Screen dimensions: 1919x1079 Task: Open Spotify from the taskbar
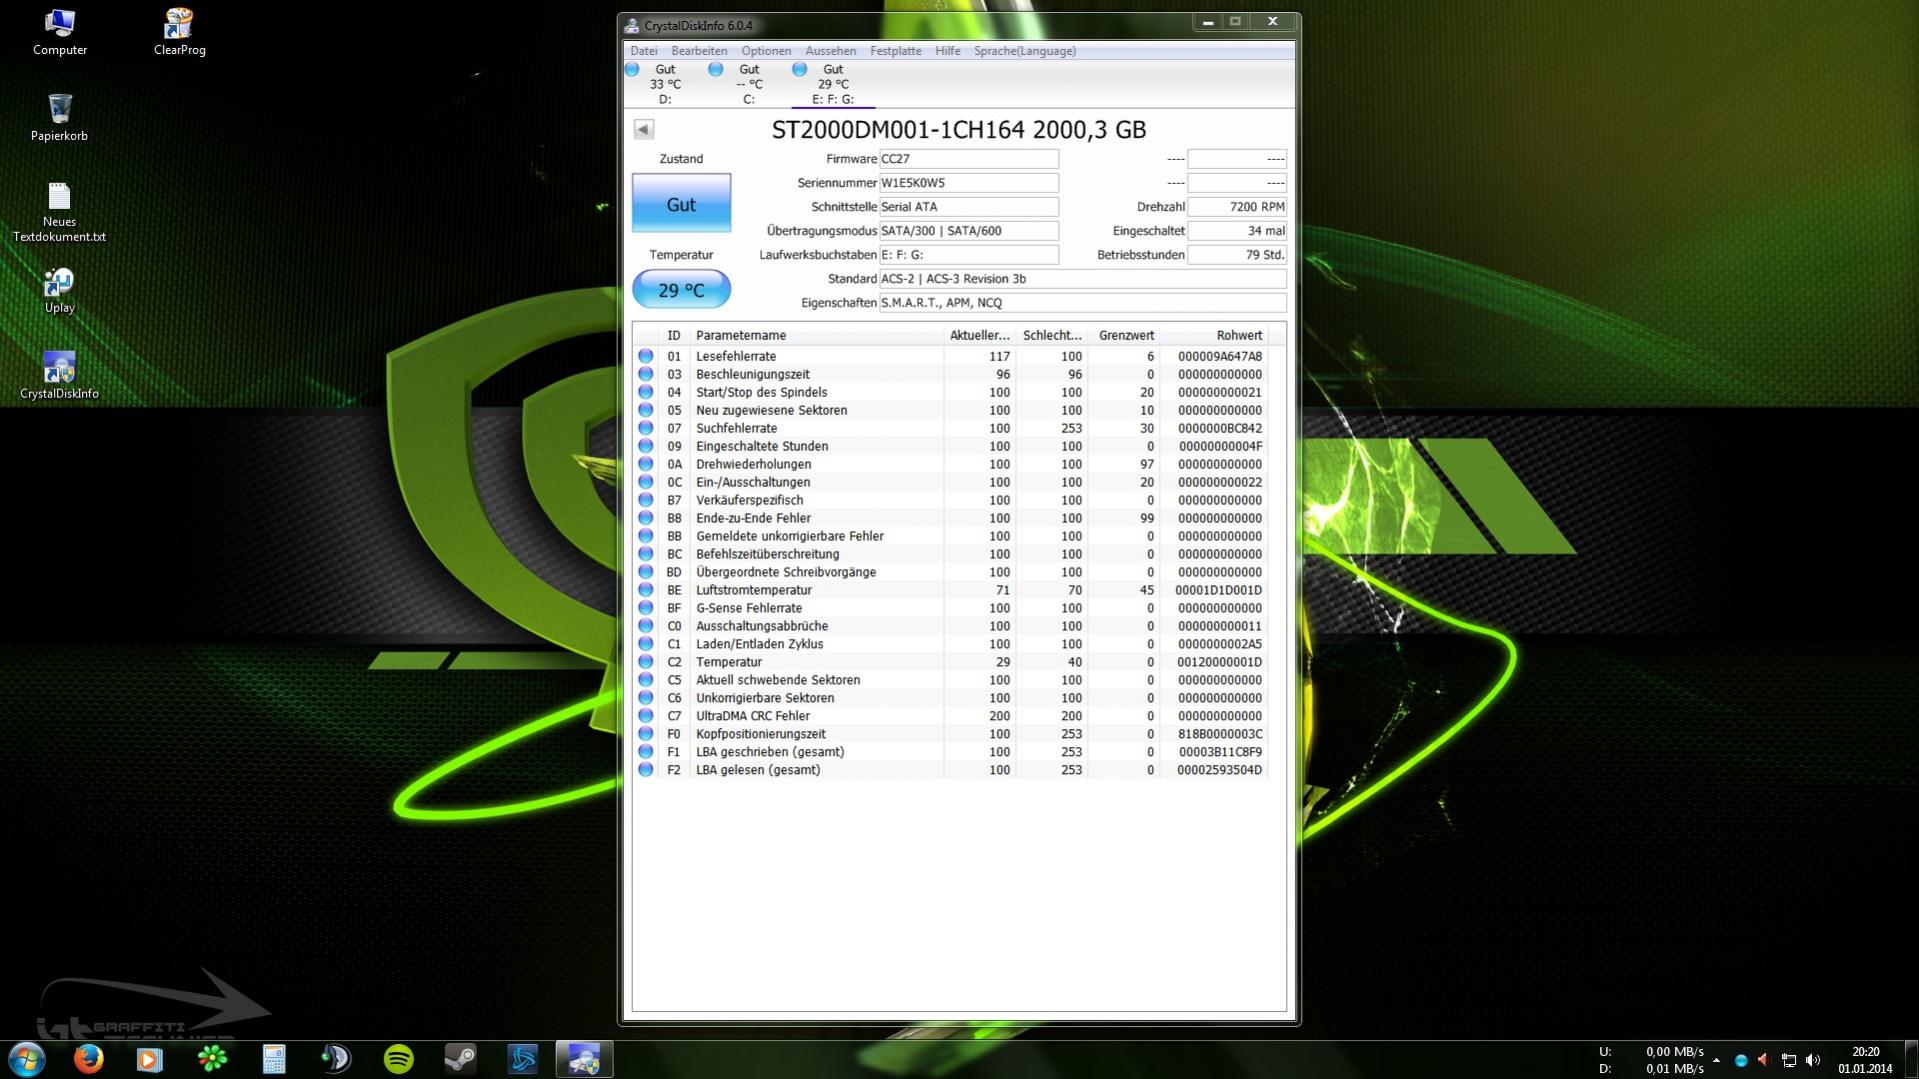(399, 1058)
